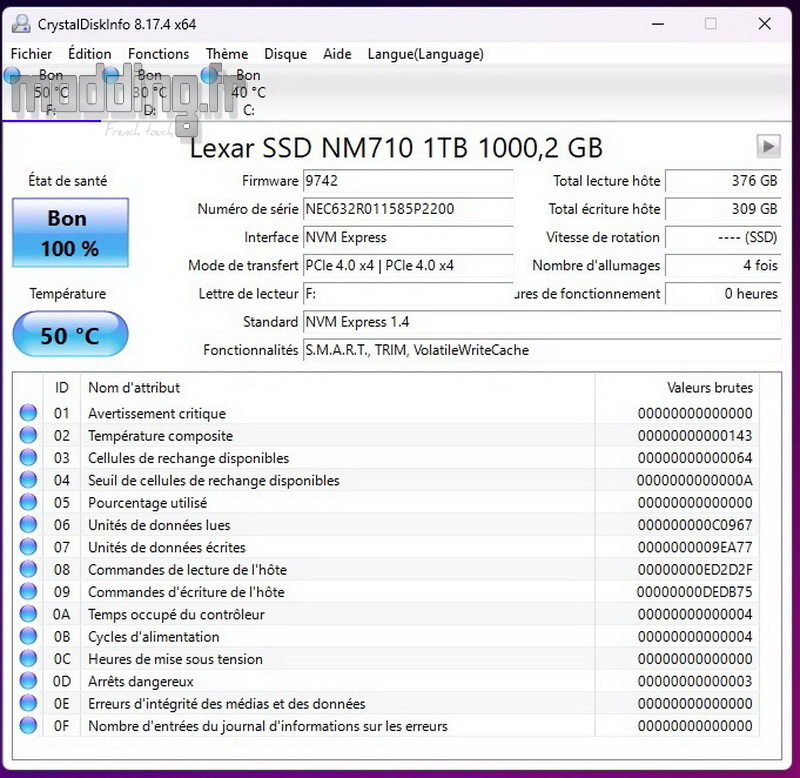This screenshot has height=778, width=800.
Task: Click the Standard field NVM Express 1.4
Action: [542, 322]
